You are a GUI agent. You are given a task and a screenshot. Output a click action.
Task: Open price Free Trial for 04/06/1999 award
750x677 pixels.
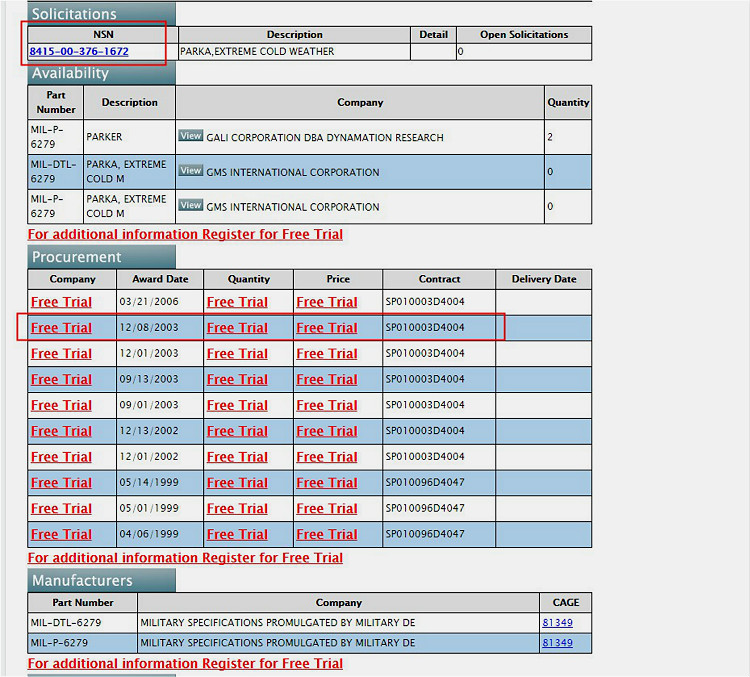(327, 534)
